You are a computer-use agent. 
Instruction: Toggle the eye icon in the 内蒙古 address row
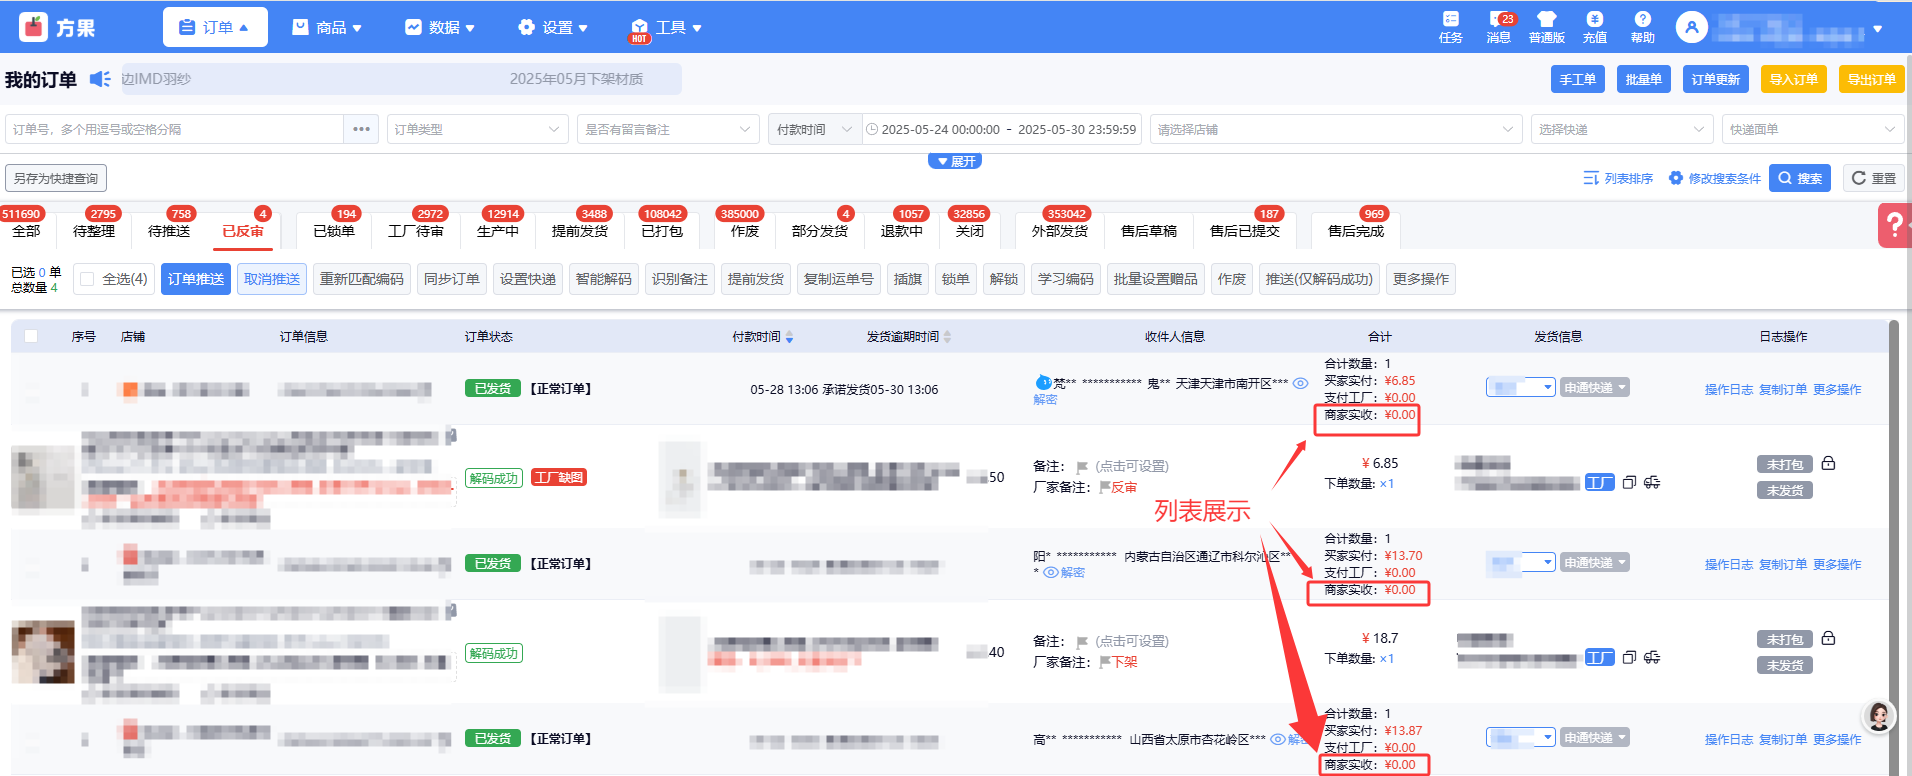click(1051, 573)
